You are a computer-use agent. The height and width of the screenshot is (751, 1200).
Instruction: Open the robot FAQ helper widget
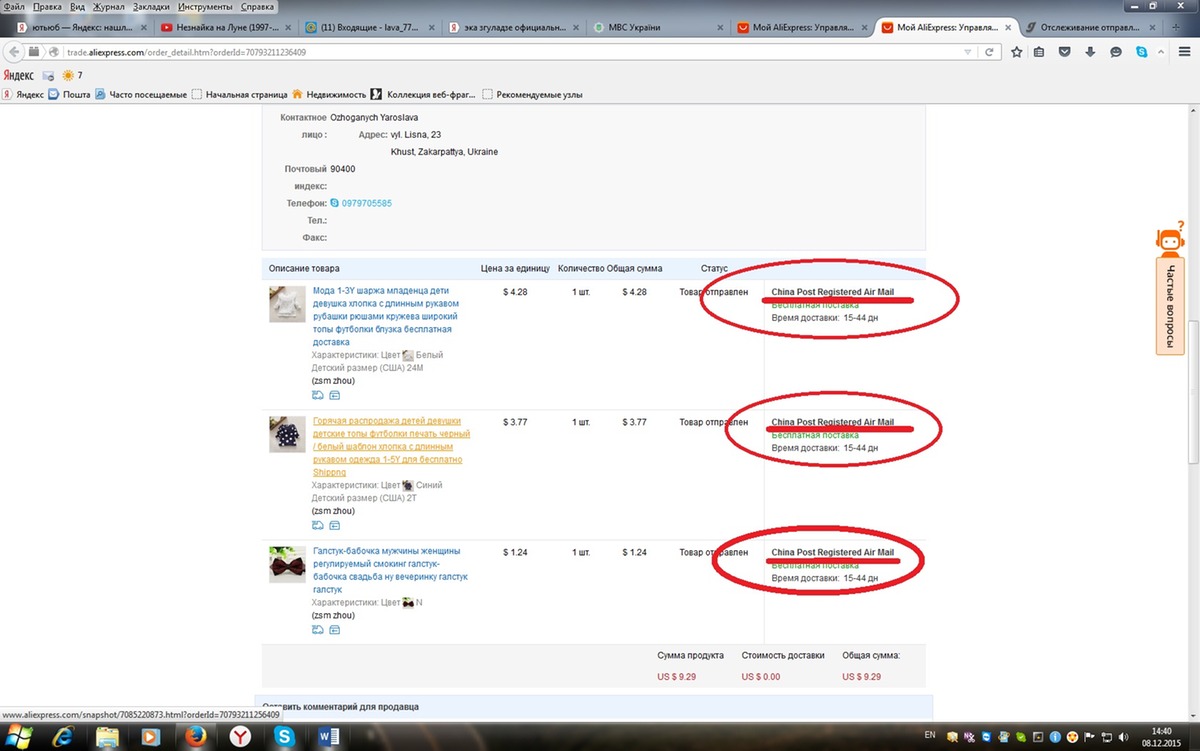1169,241
